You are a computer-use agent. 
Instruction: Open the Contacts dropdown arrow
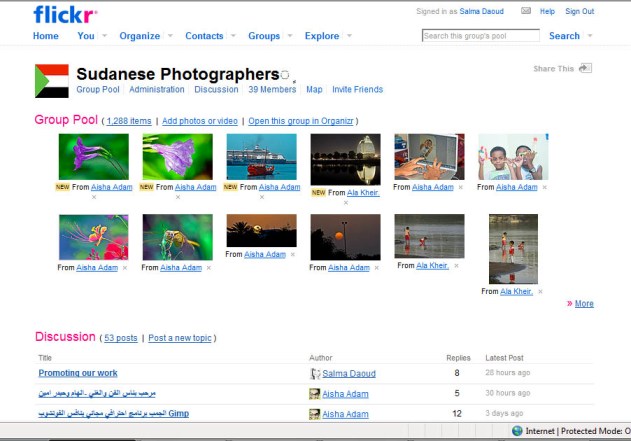coord(235,36)
